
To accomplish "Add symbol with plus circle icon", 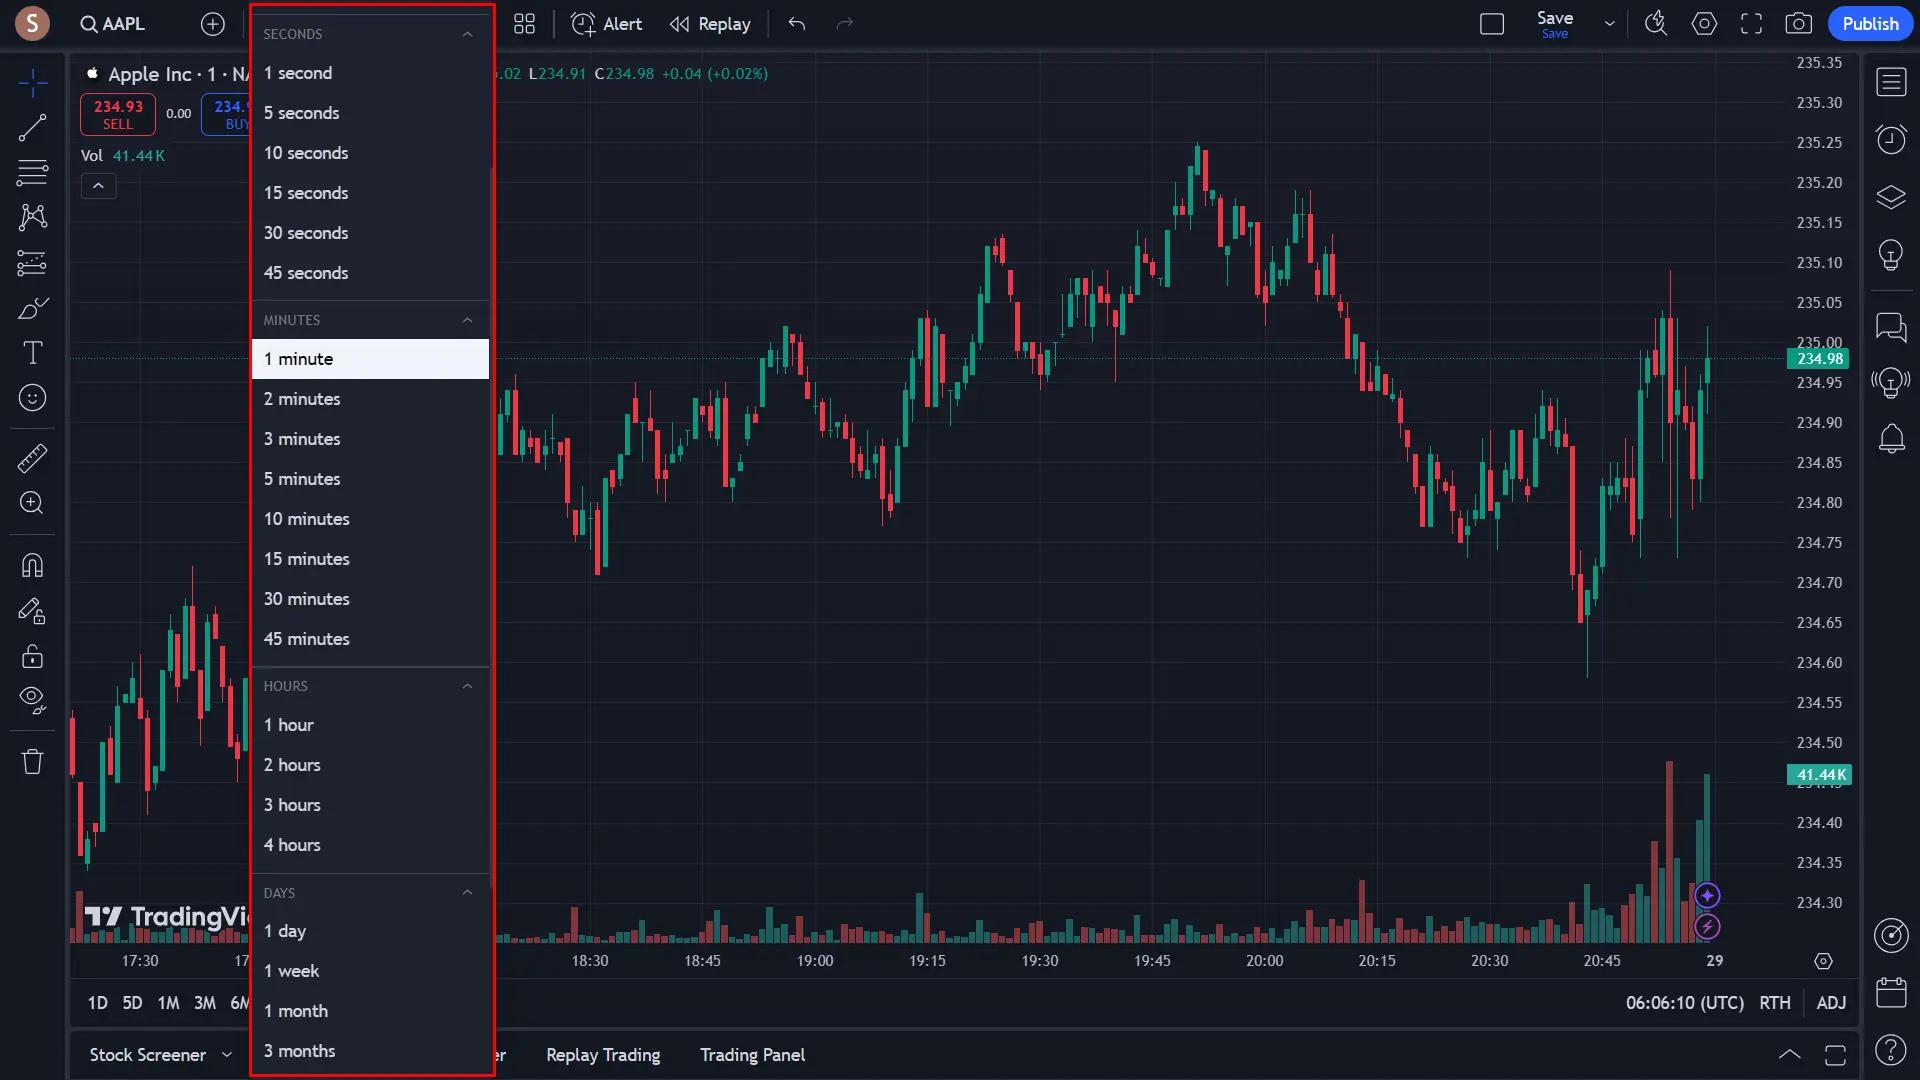I will tap(213, 24).
